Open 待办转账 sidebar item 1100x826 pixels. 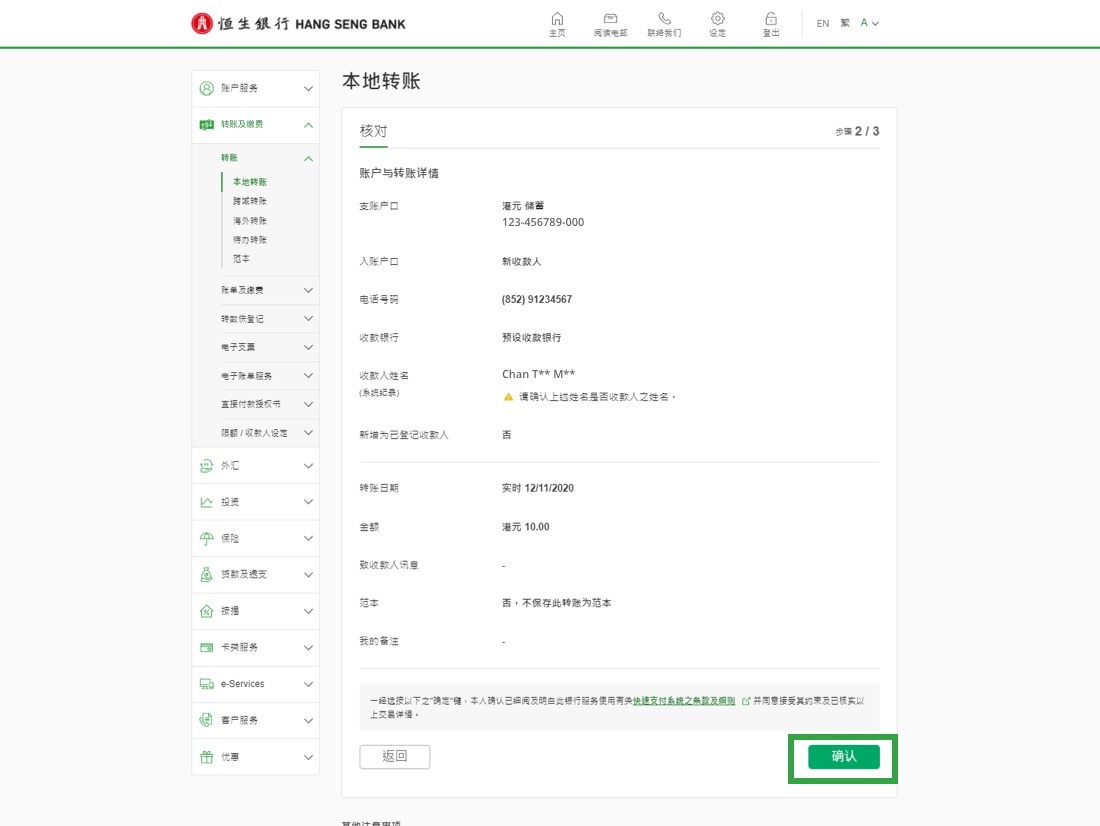point(250,240)
